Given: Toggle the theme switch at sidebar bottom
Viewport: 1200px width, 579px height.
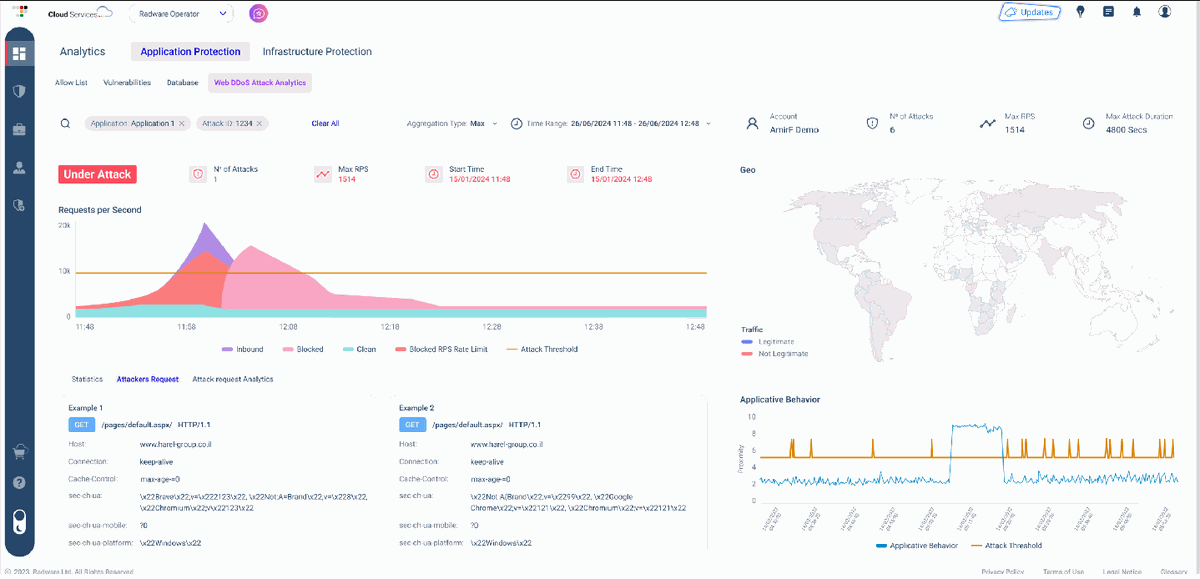Looking at the screenshot, I should click(19, 520).
